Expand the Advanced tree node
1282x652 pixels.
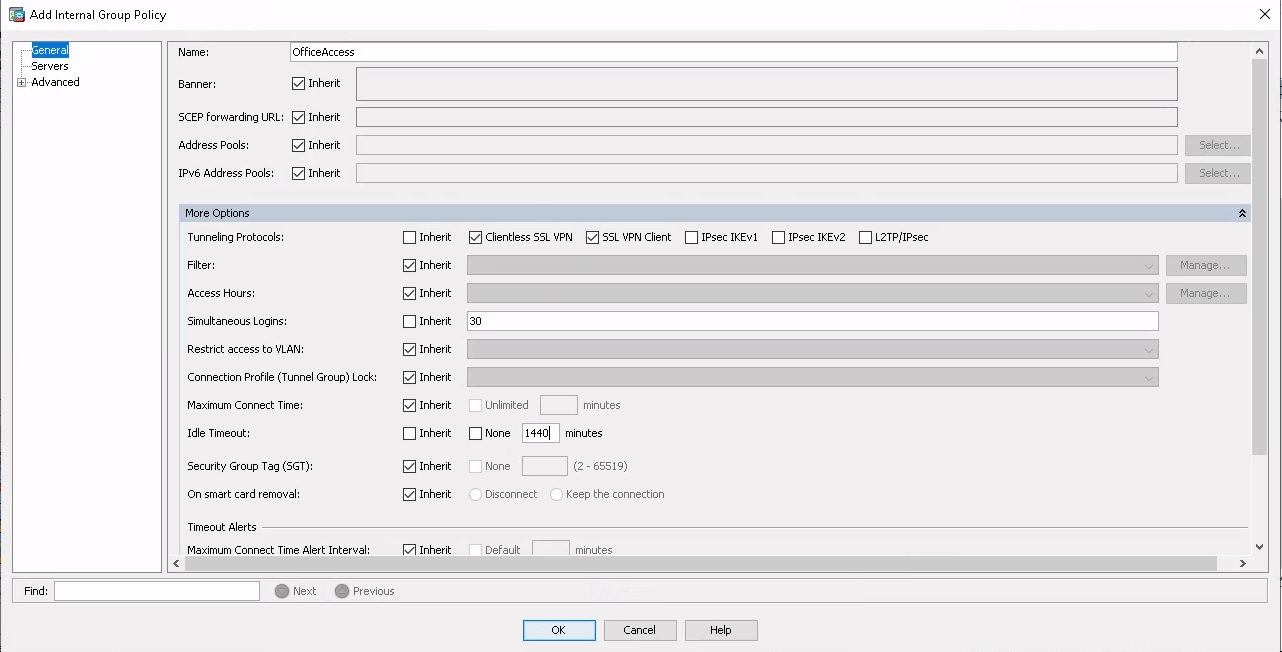point(20,82)
